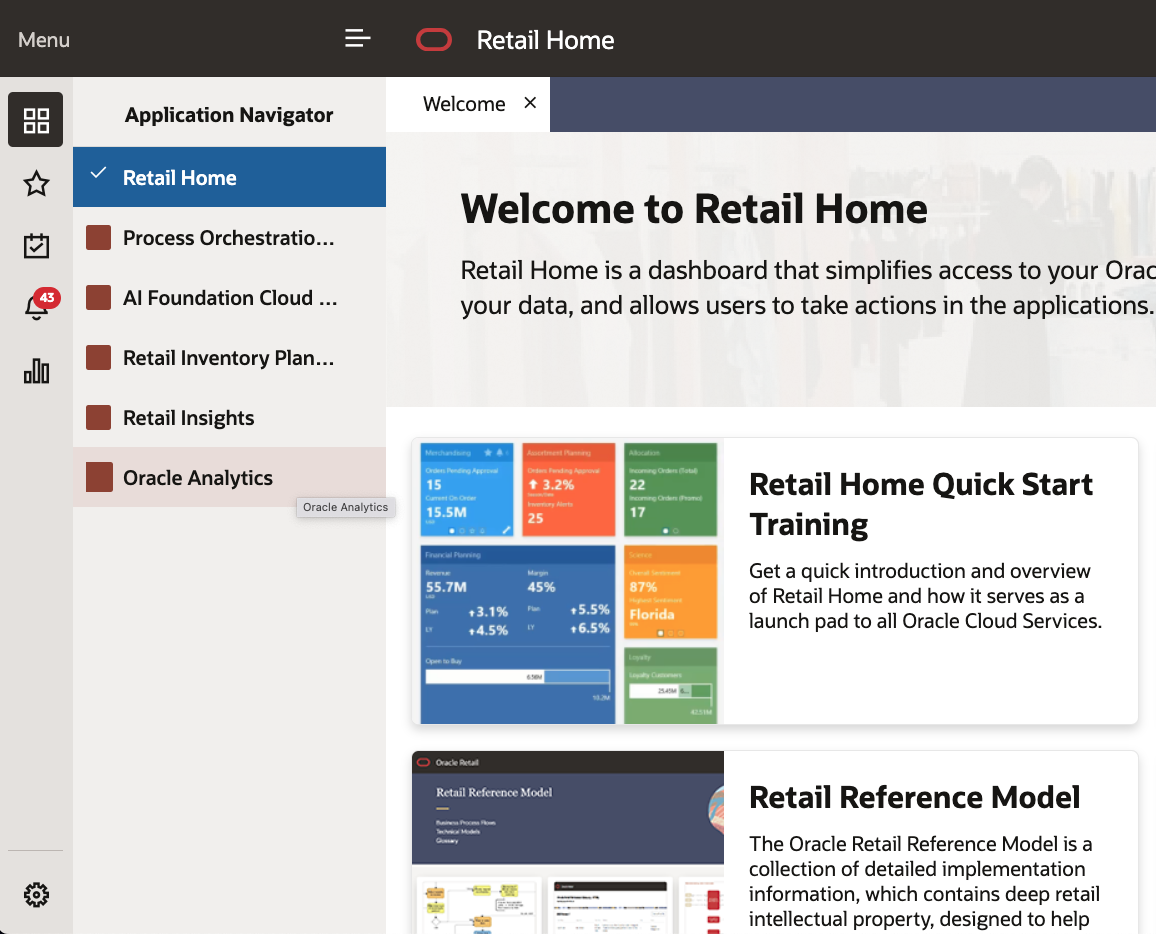1156x934 pixels.
Task: Open the Settings gear icon
Action: (x=36, y=894)
